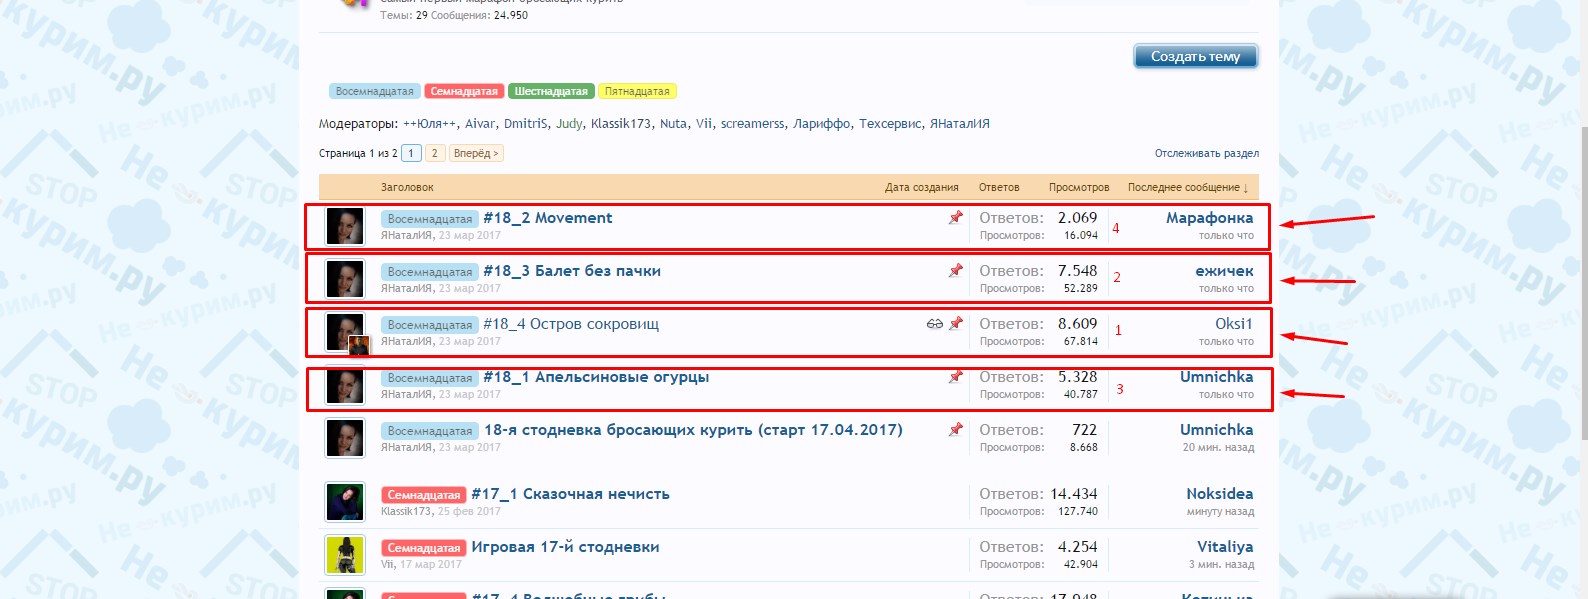Sort by Последнее сообщение column header
1588x599 pixels.
point(1188,187)
